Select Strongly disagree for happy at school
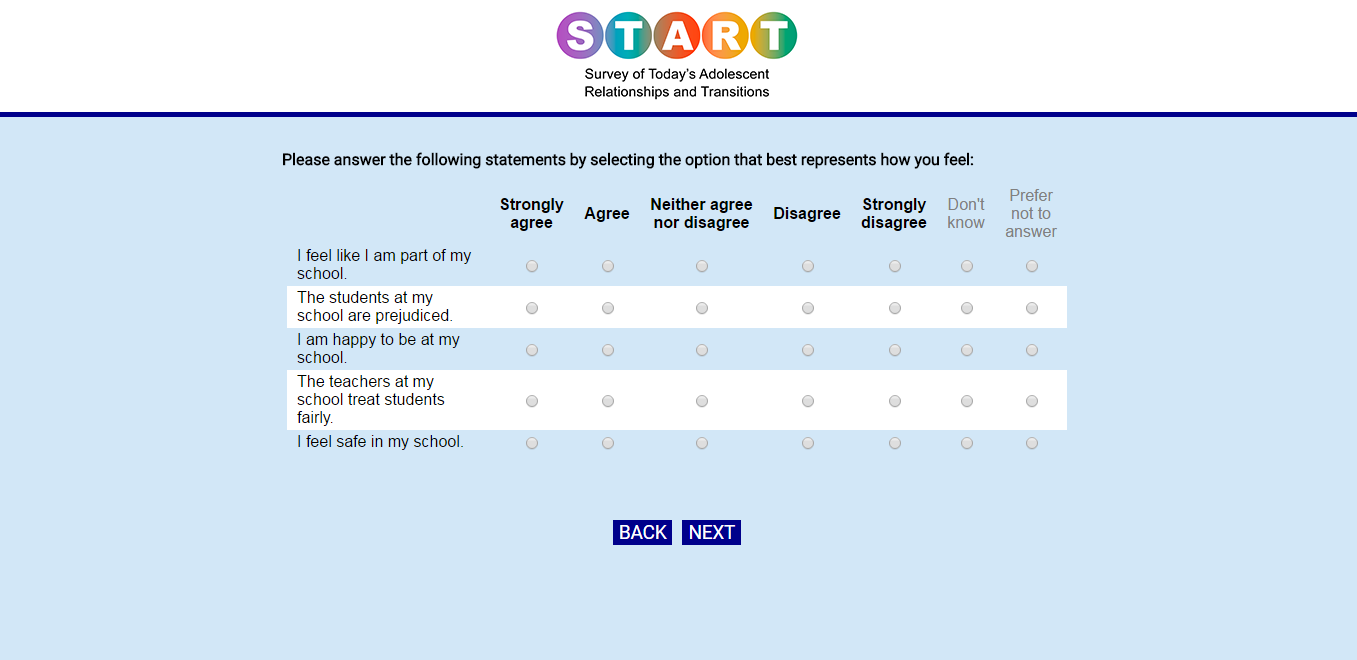The image size is (1357, 660). [895, 350]
